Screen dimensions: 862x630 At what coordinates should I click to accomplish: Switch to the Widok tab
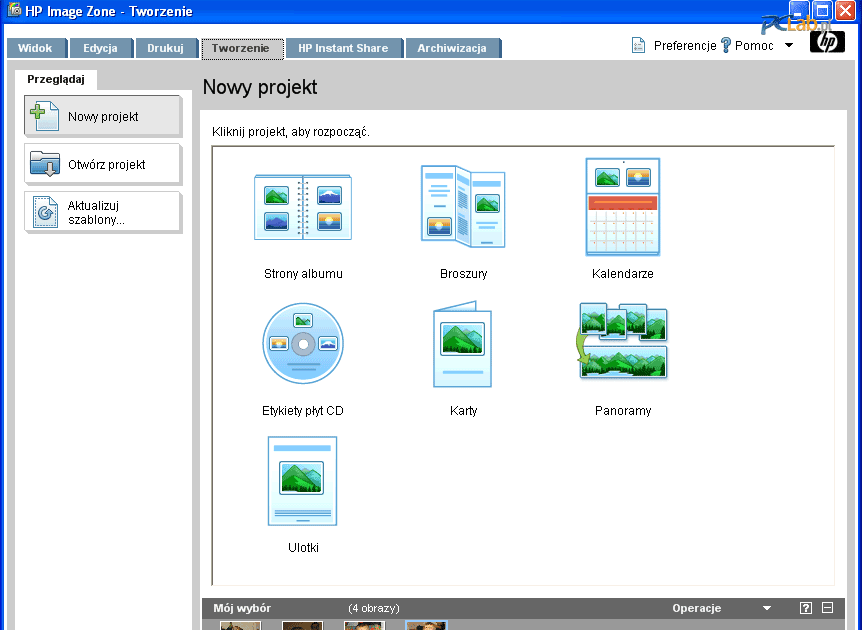click(x=37, y=48)
